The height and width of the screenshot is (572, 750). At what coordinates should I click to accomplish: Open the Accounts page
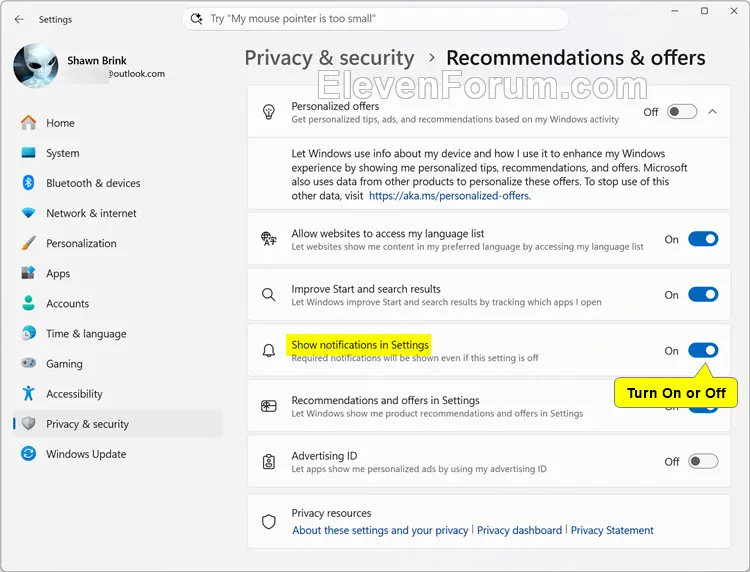click(119, 304)
